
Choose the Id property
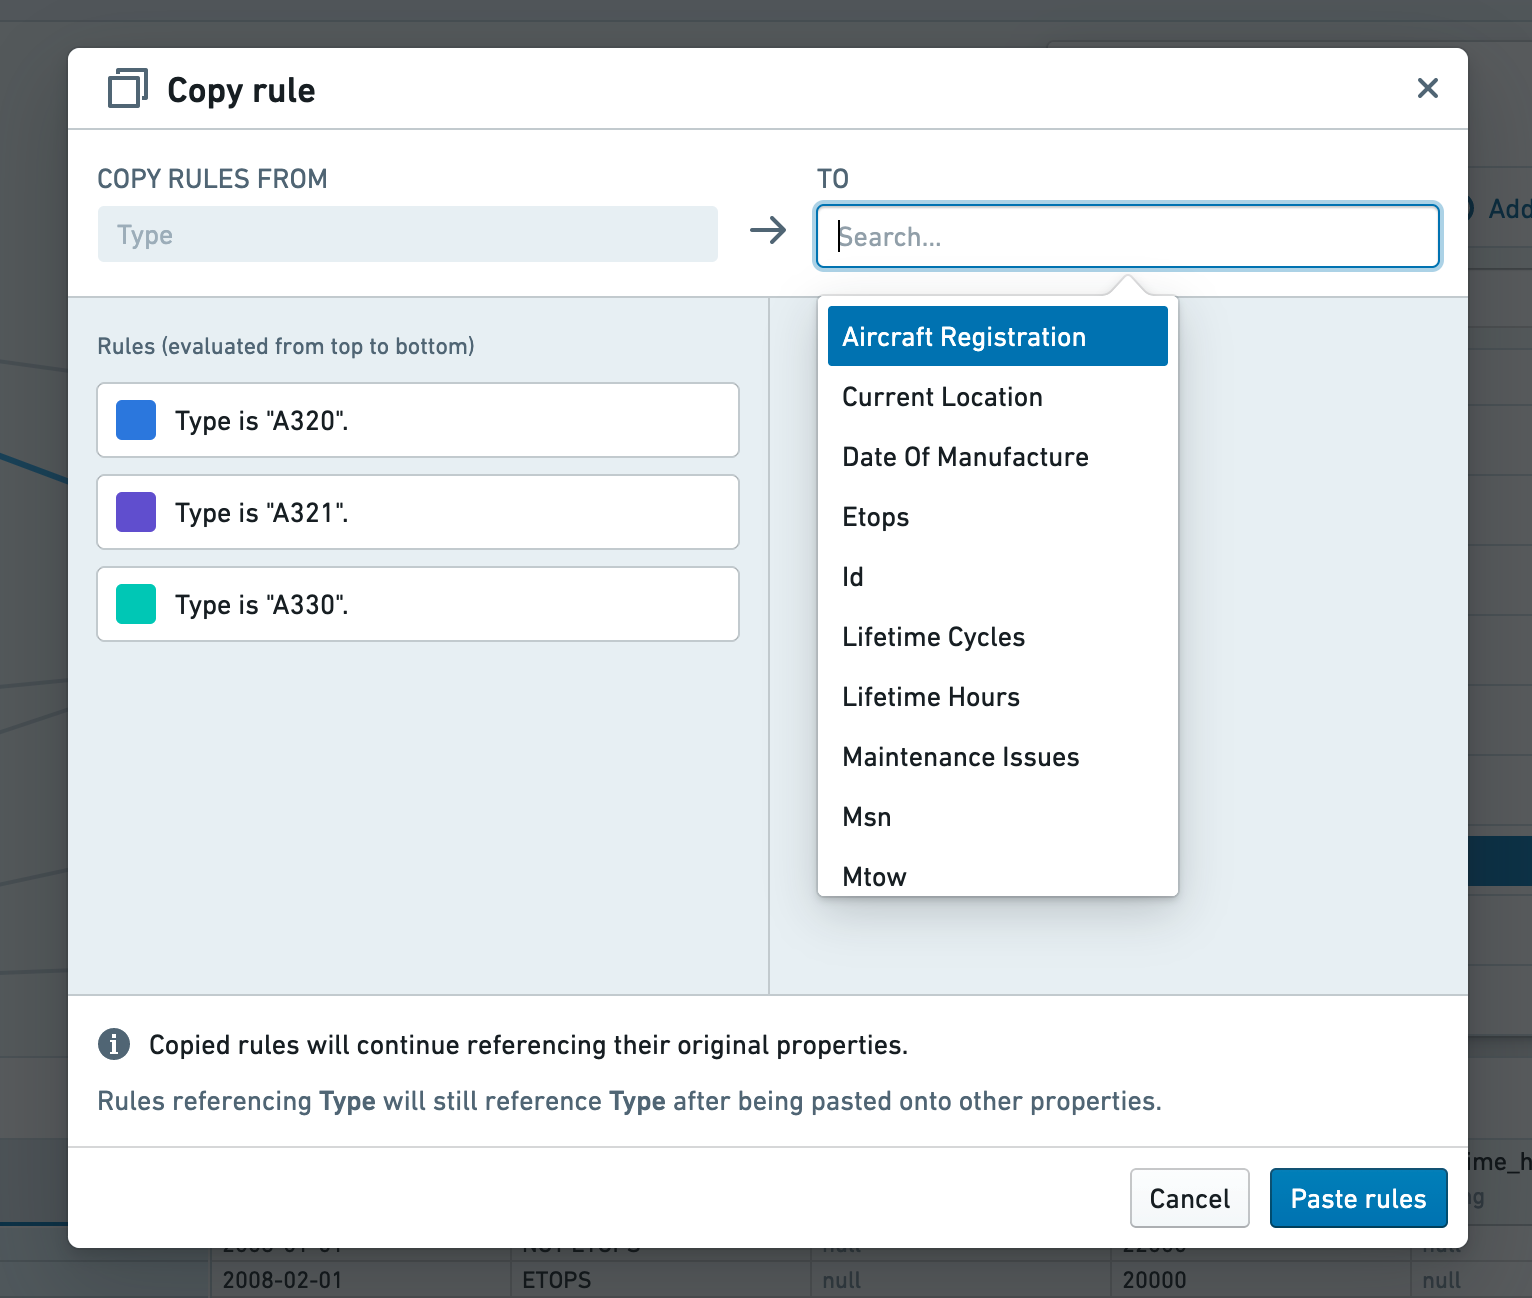[998, 576]
